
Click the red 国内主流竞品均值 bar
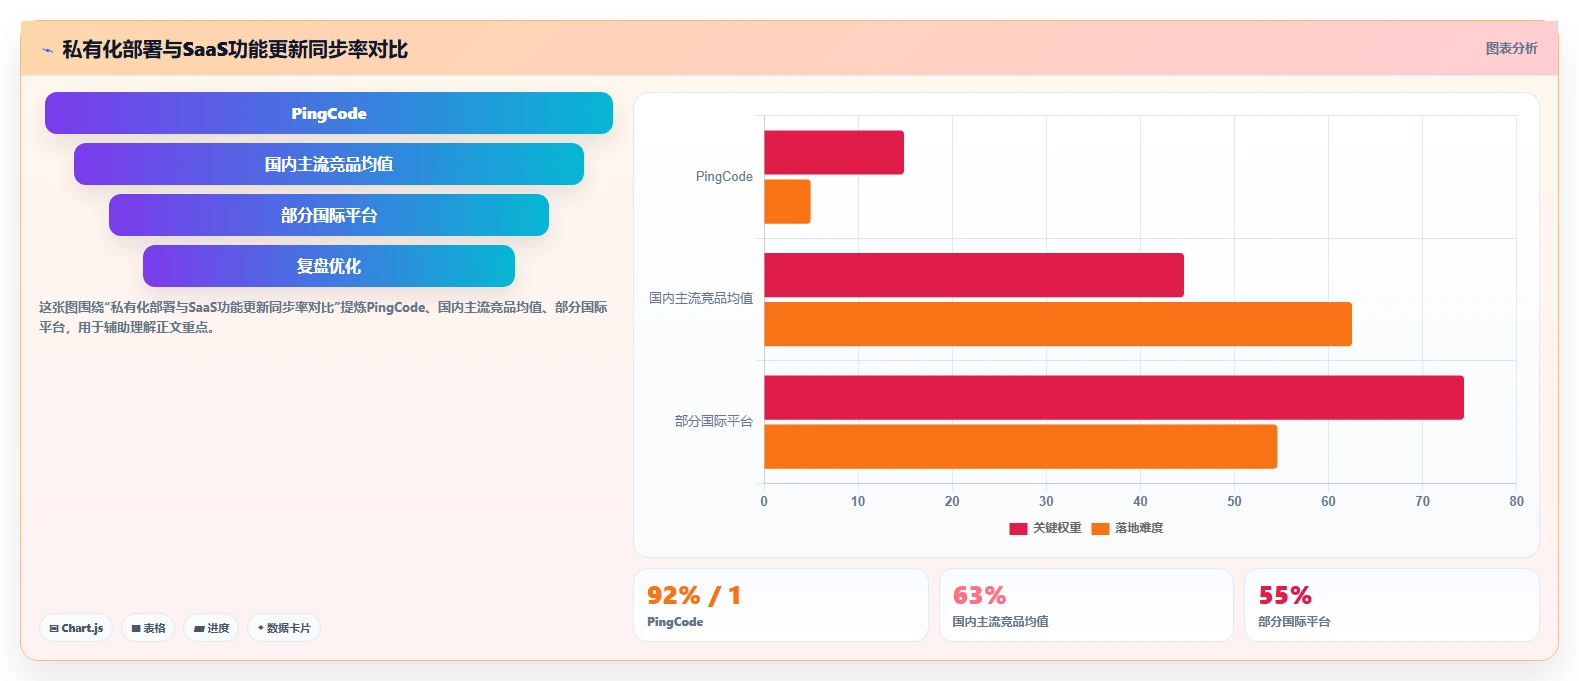coord(974,275)
